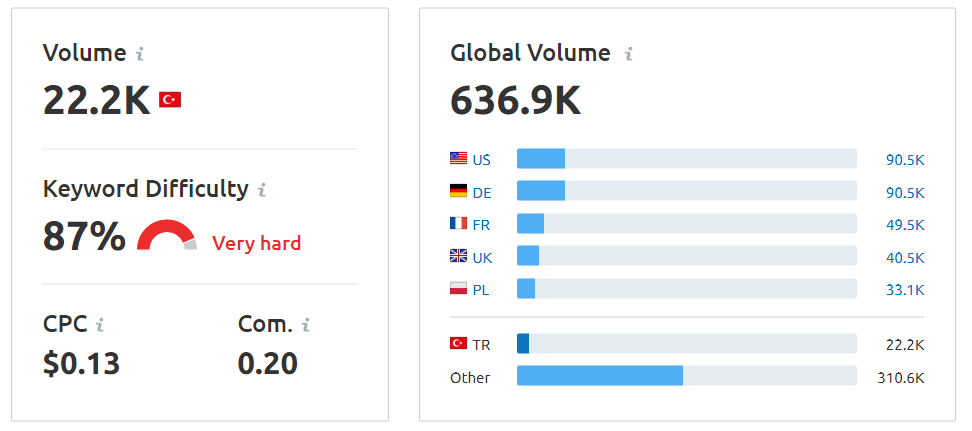This screenshot has width=972, height=431.
Task: Open the Global Volume info tooltip icon
Action: 629,54
